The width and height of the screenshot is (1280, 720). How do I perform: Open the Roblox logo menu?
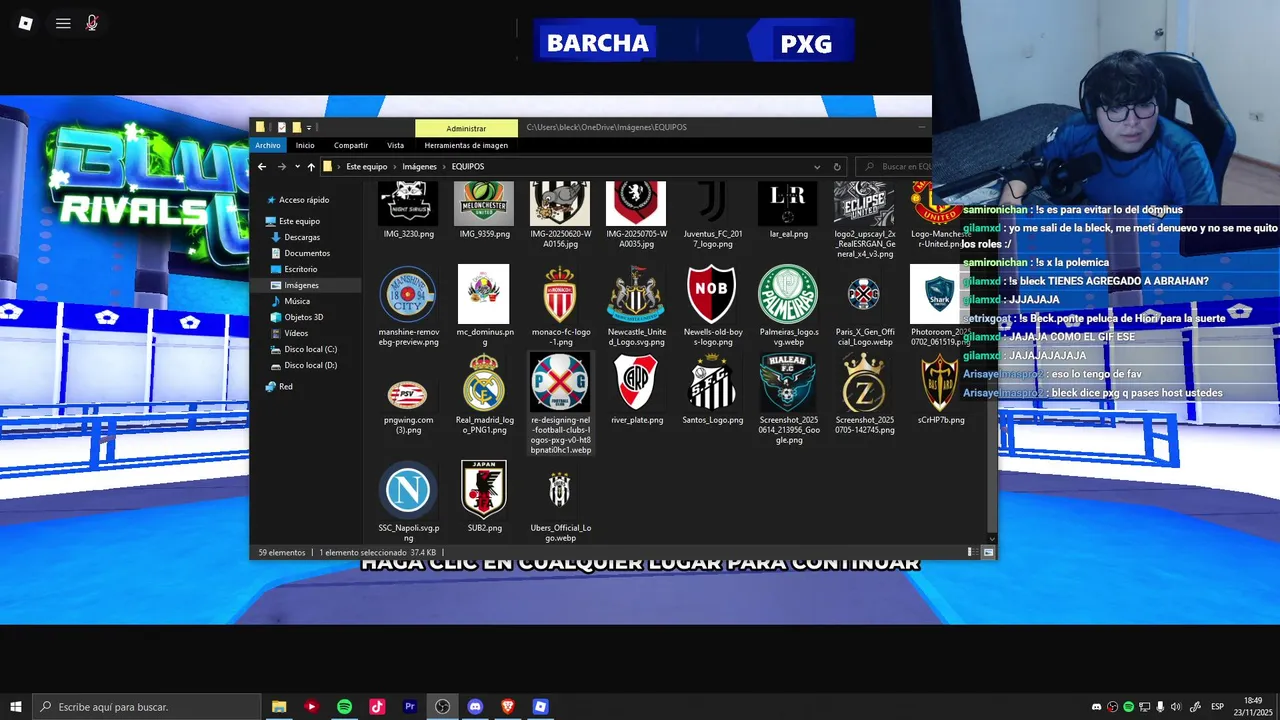coord(25,23)
